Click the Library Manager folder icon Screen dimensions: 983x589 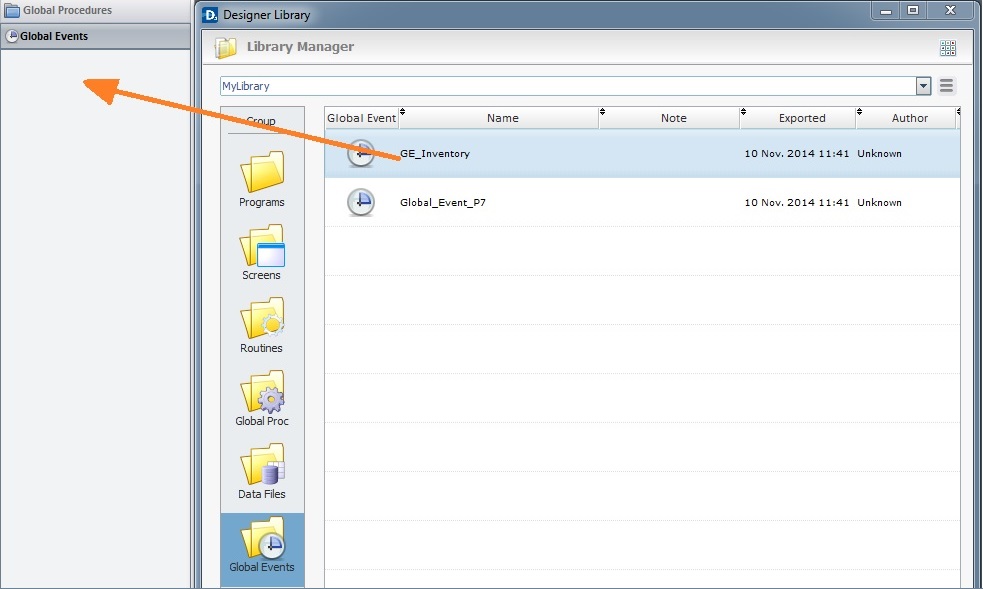[226, 48]
